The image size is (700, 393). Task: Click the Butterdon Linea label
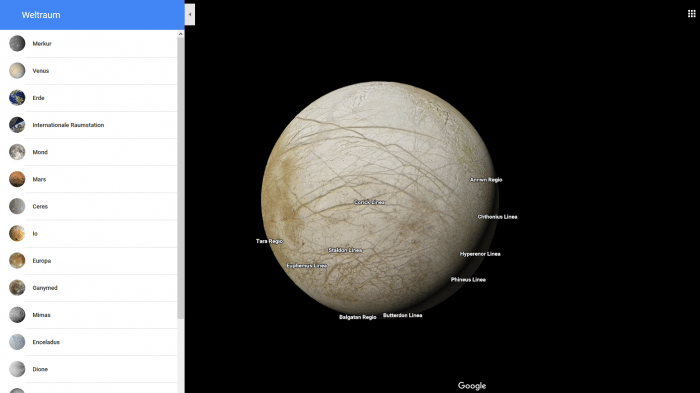tap(402, 315)
